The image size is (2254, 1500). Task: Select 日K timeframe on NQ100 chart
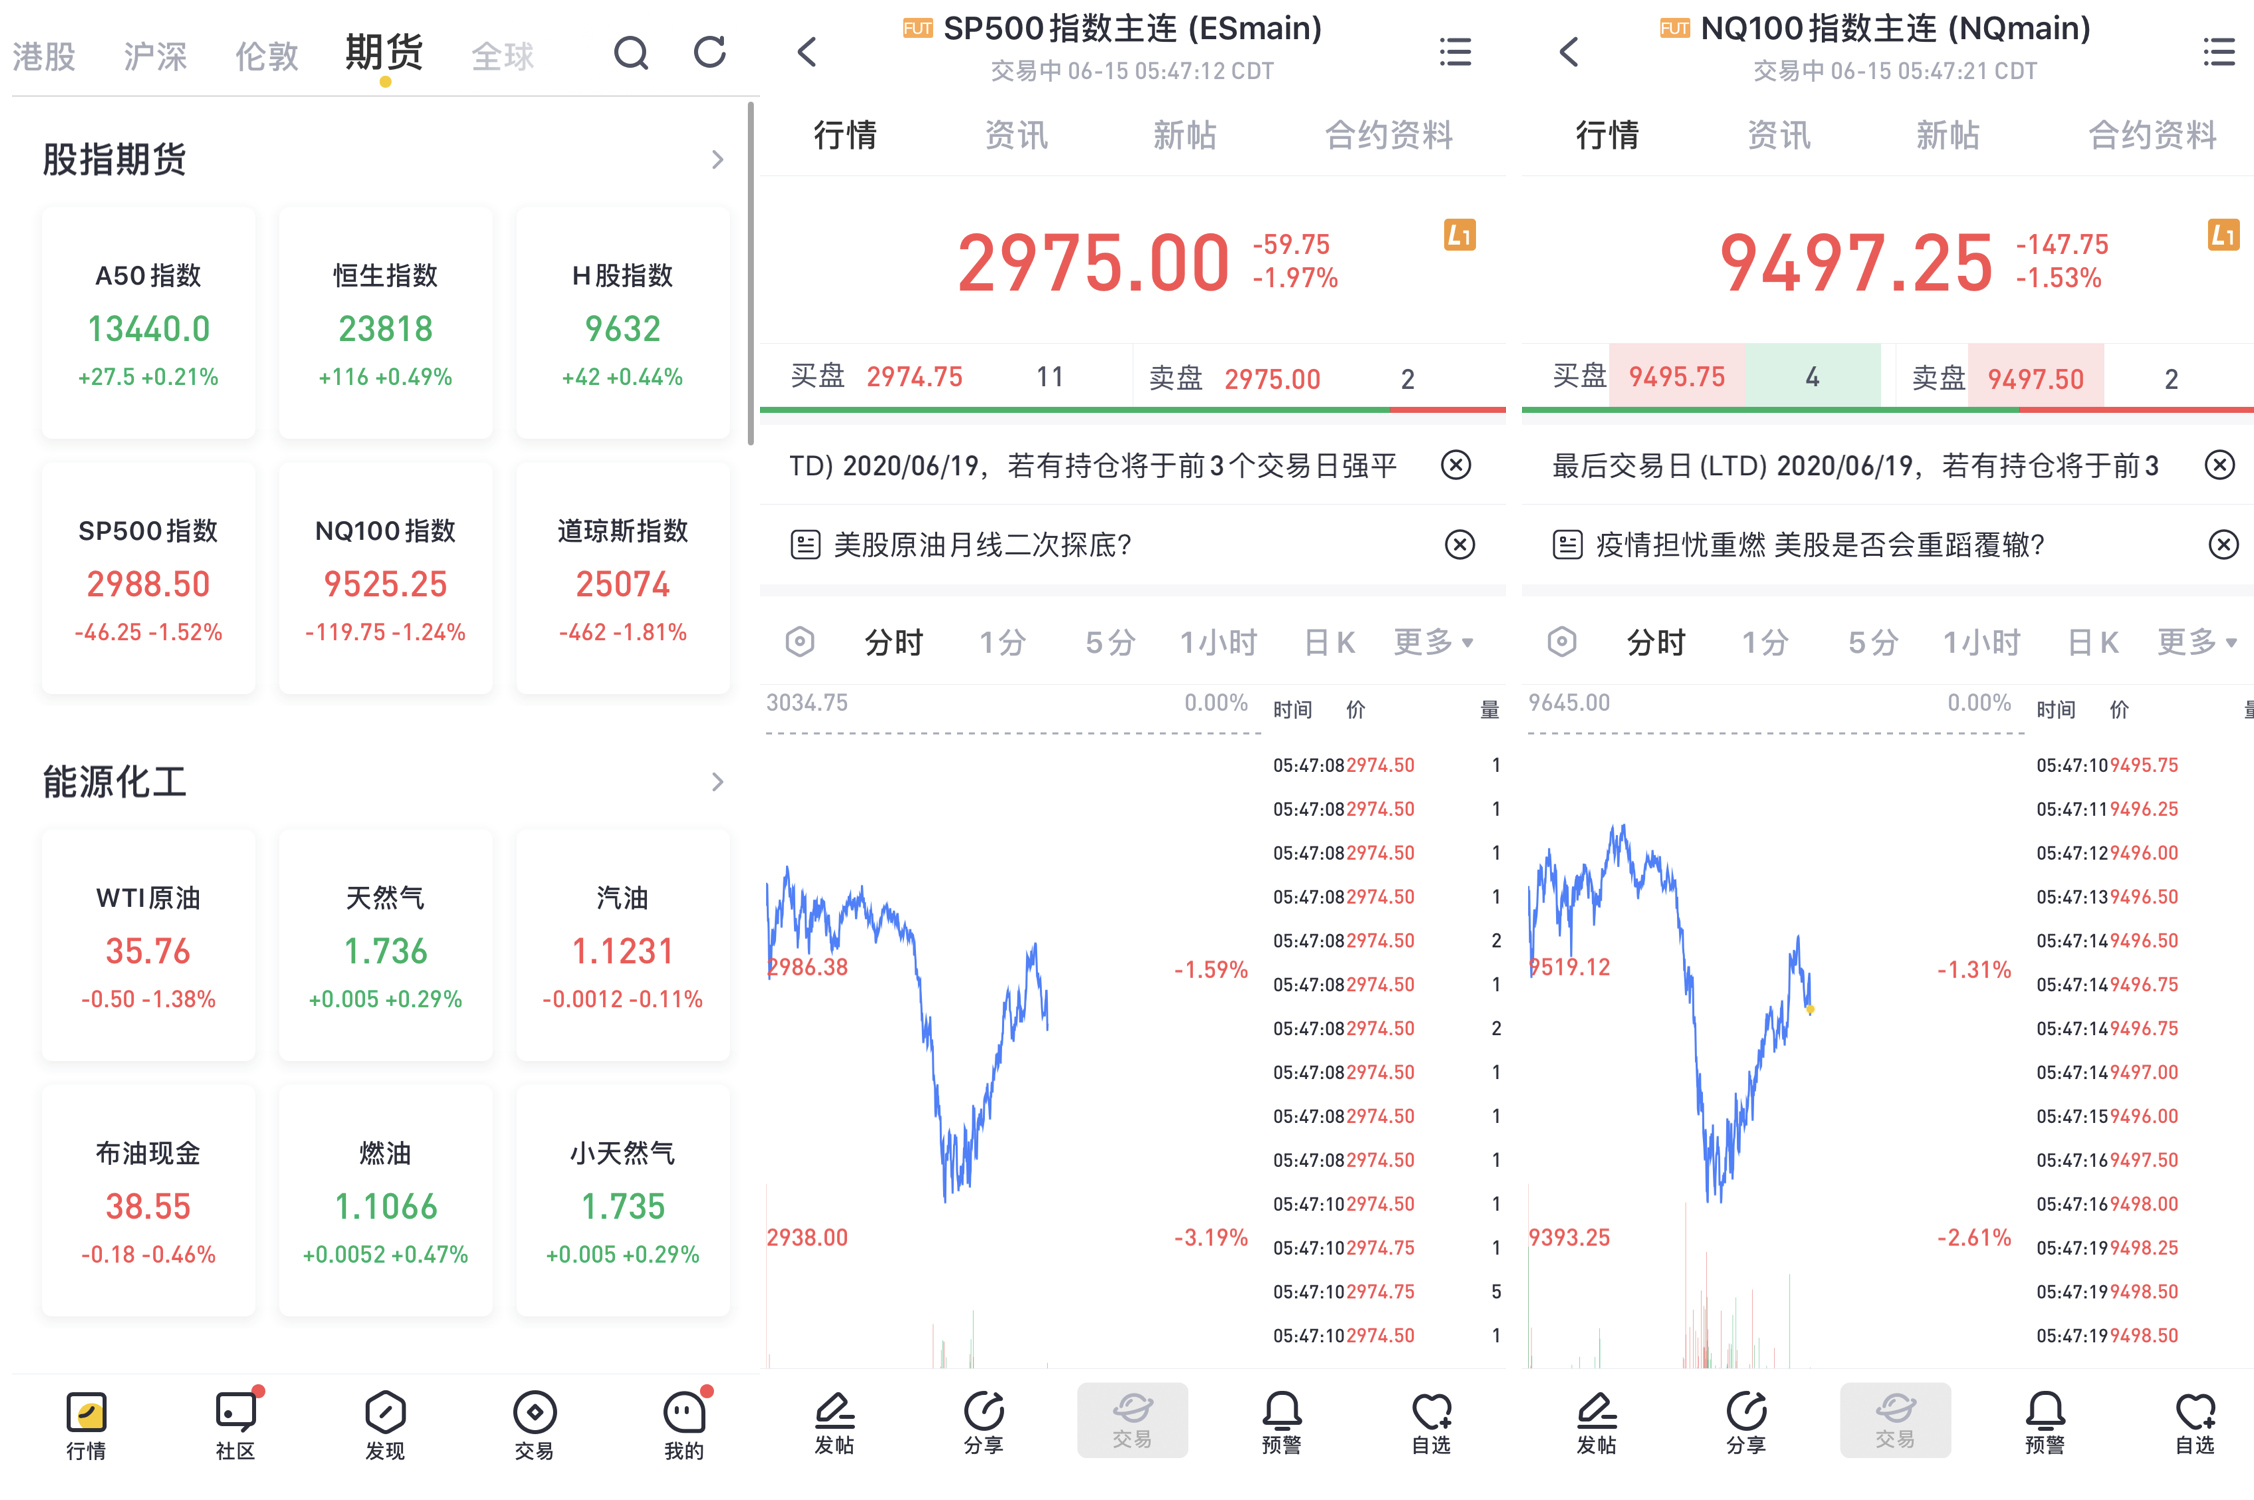(x=2092, y=641)
